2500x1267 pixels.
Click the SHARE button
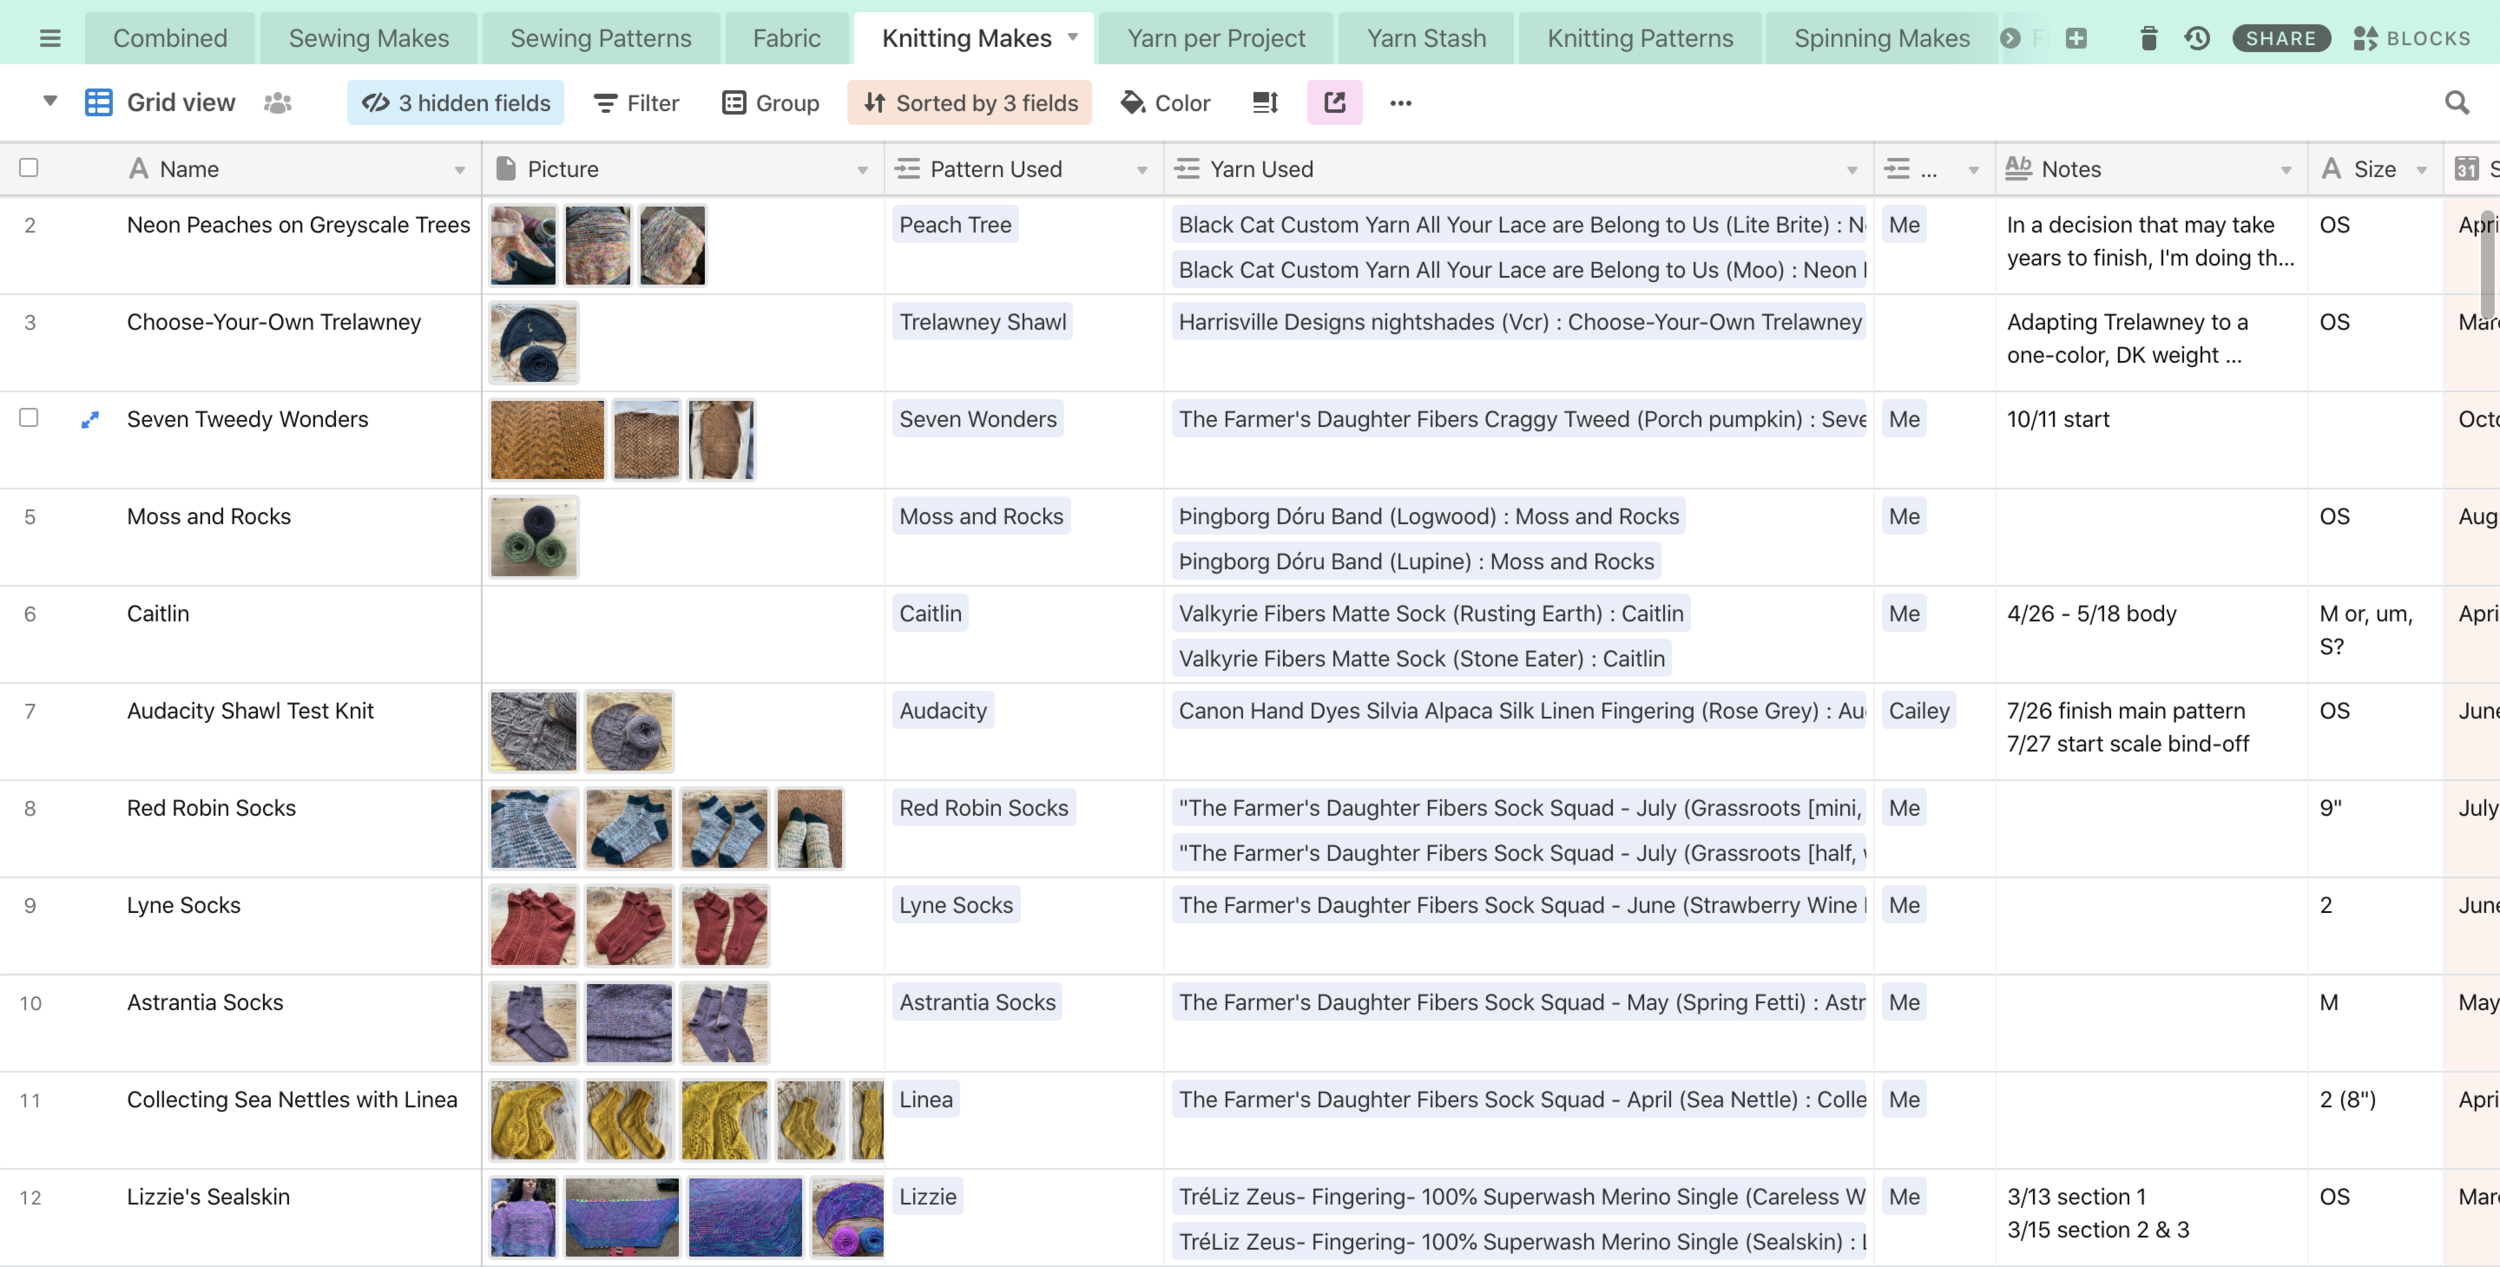(x=2280, y=38)
